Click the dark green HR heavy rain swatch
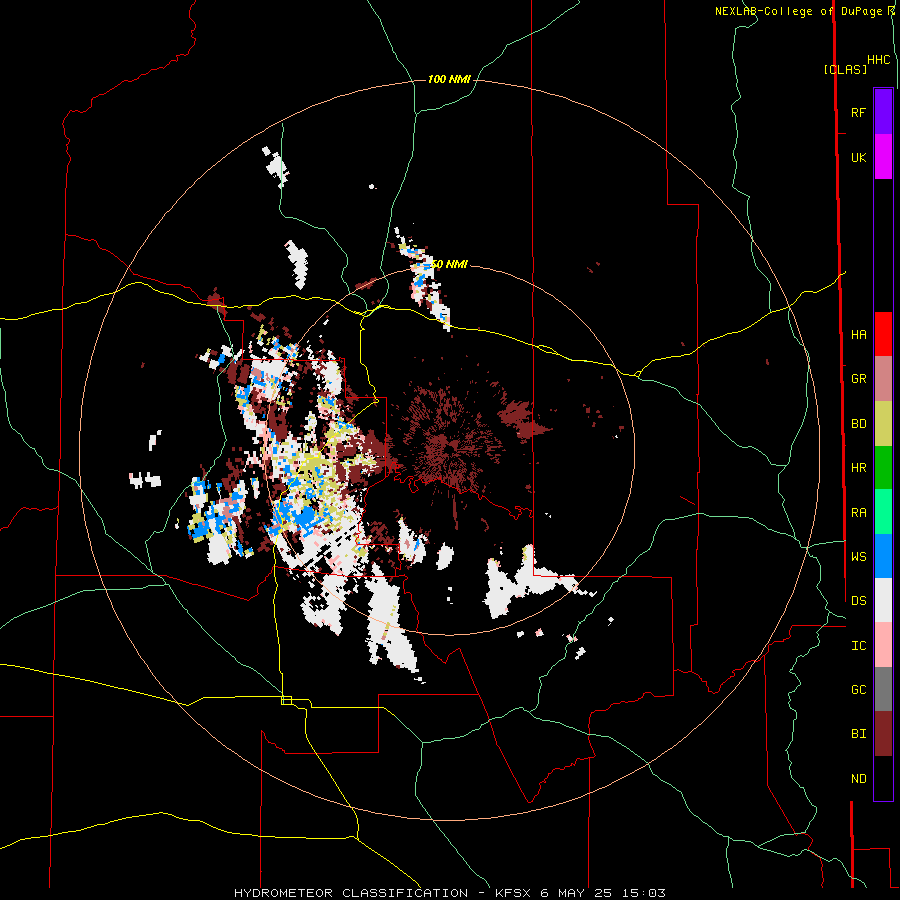 pyautogui.click(x=883, y=468)
